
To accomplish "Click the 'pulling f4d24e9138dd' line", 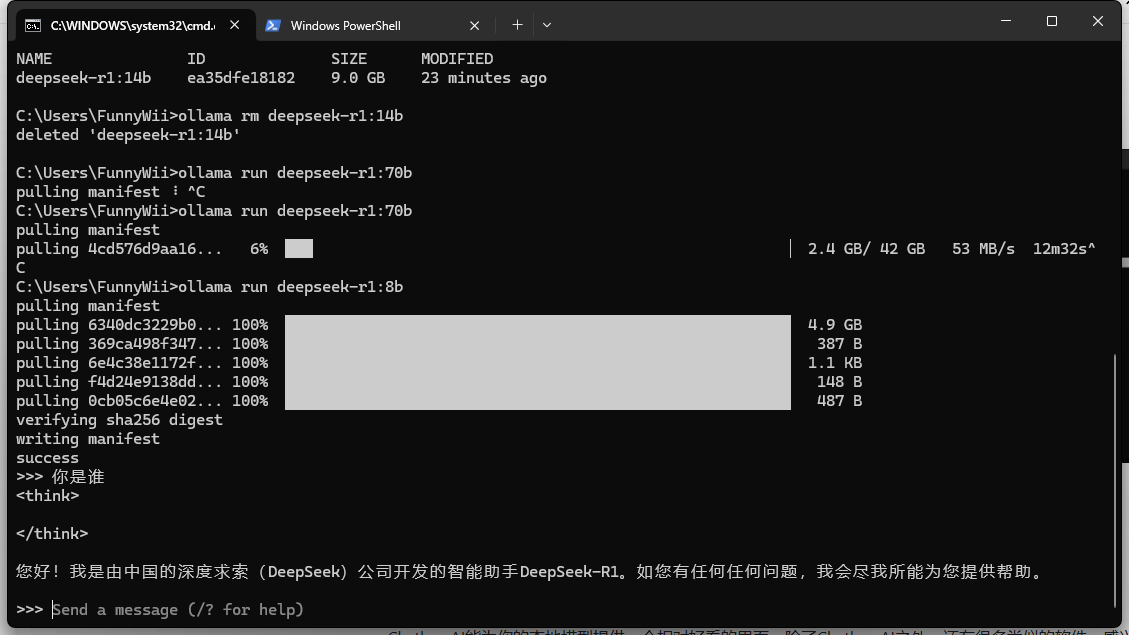I will tap(142, 382).
